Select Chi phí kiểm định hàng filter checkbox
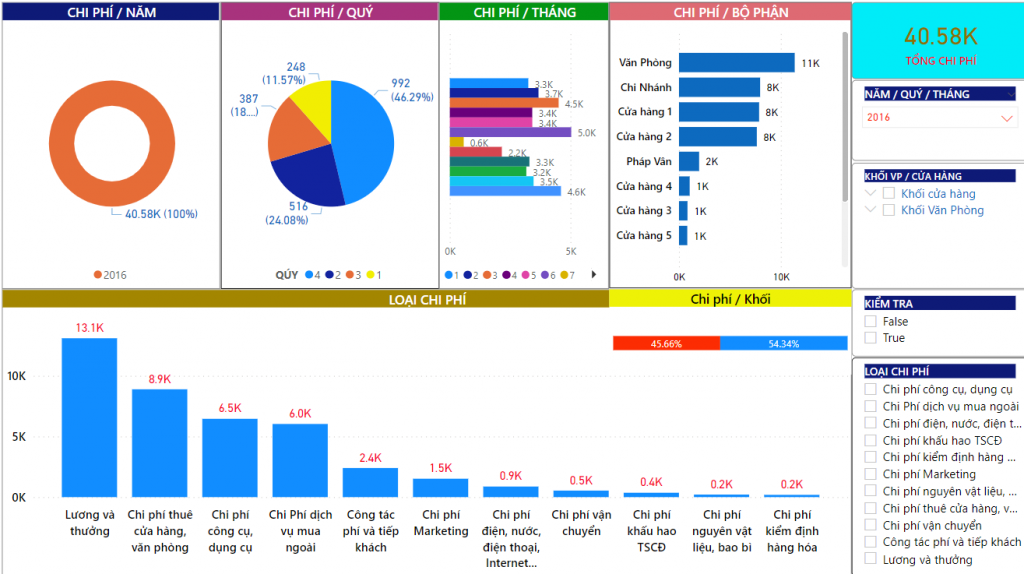 tap(871, 457)
